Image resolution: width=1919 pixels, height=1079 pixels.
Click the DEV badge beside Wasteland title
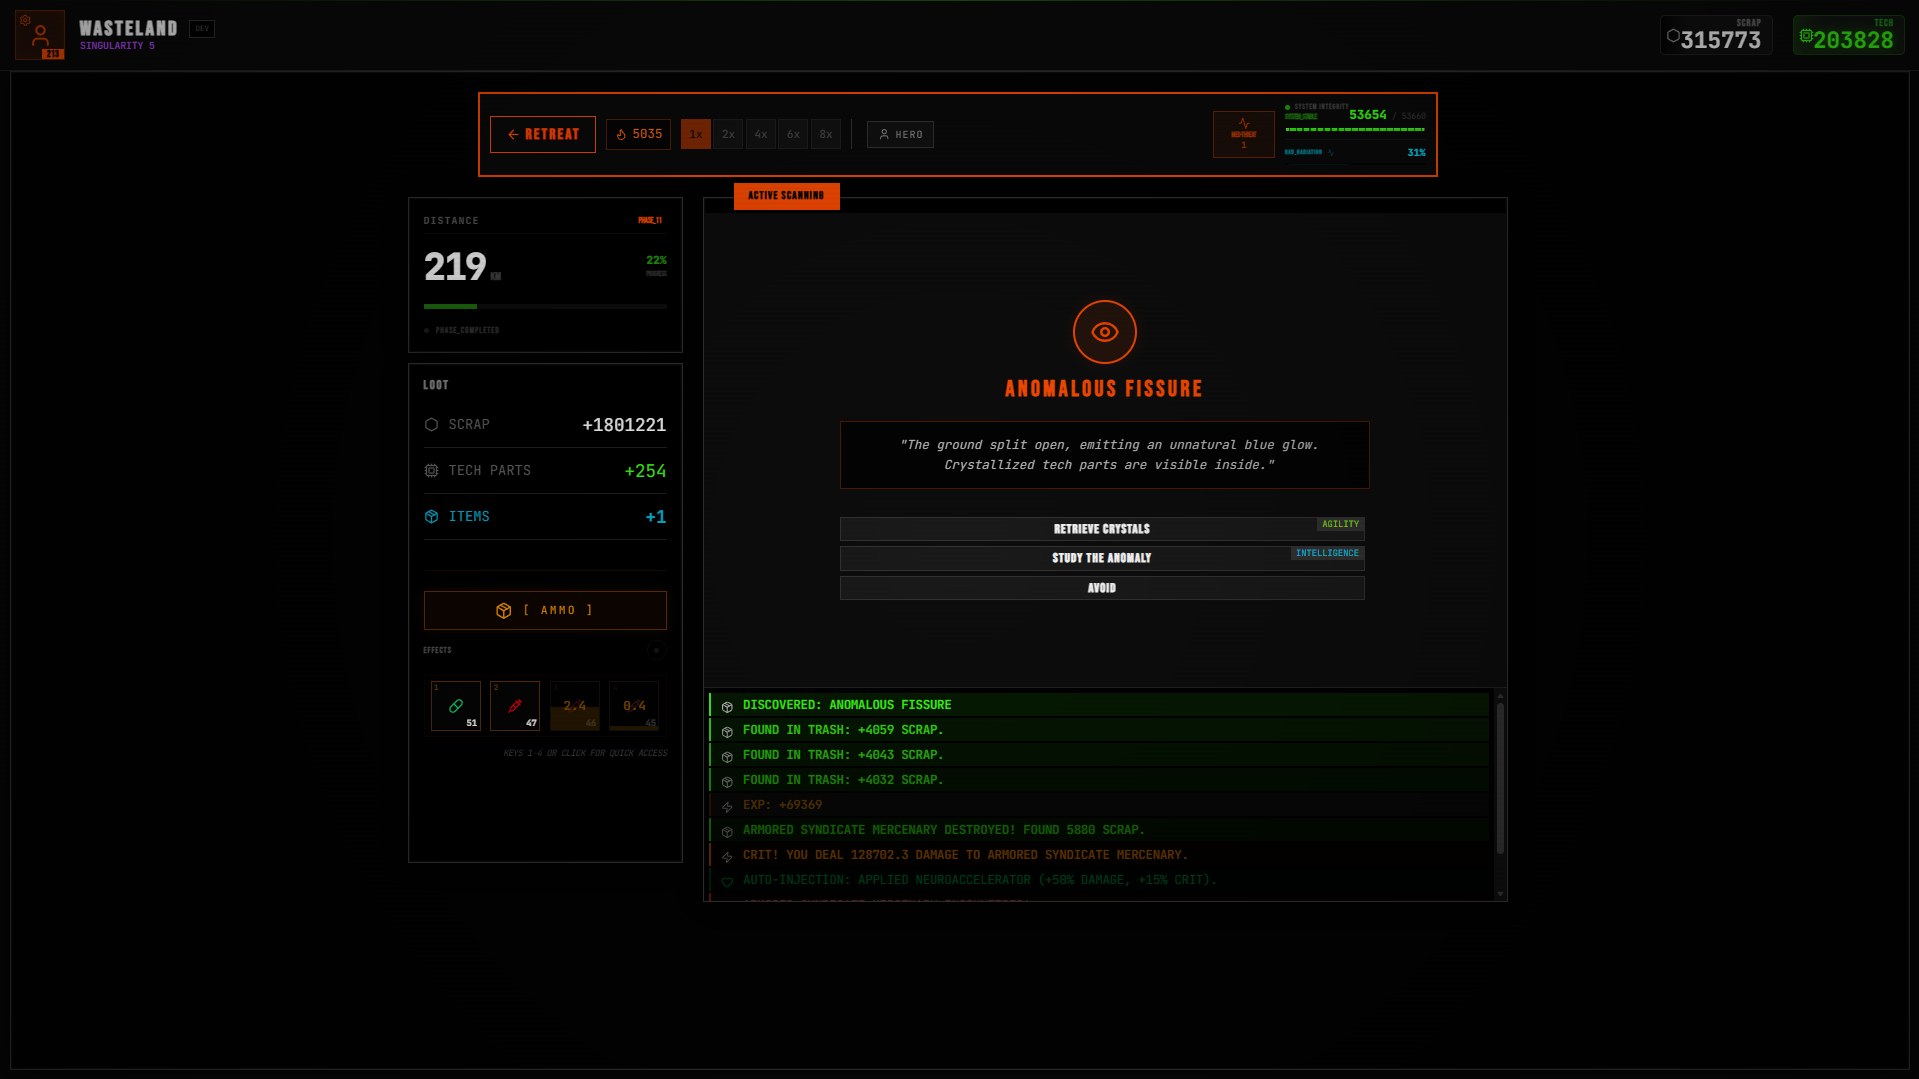pos(202,29)
